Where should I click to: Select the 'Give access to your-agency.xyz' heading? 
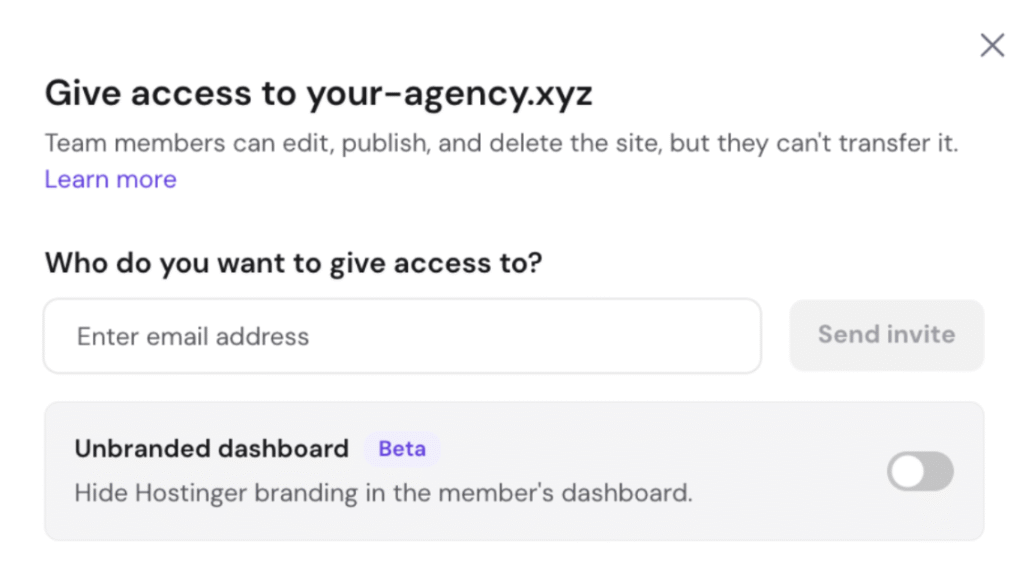[318, 94]
